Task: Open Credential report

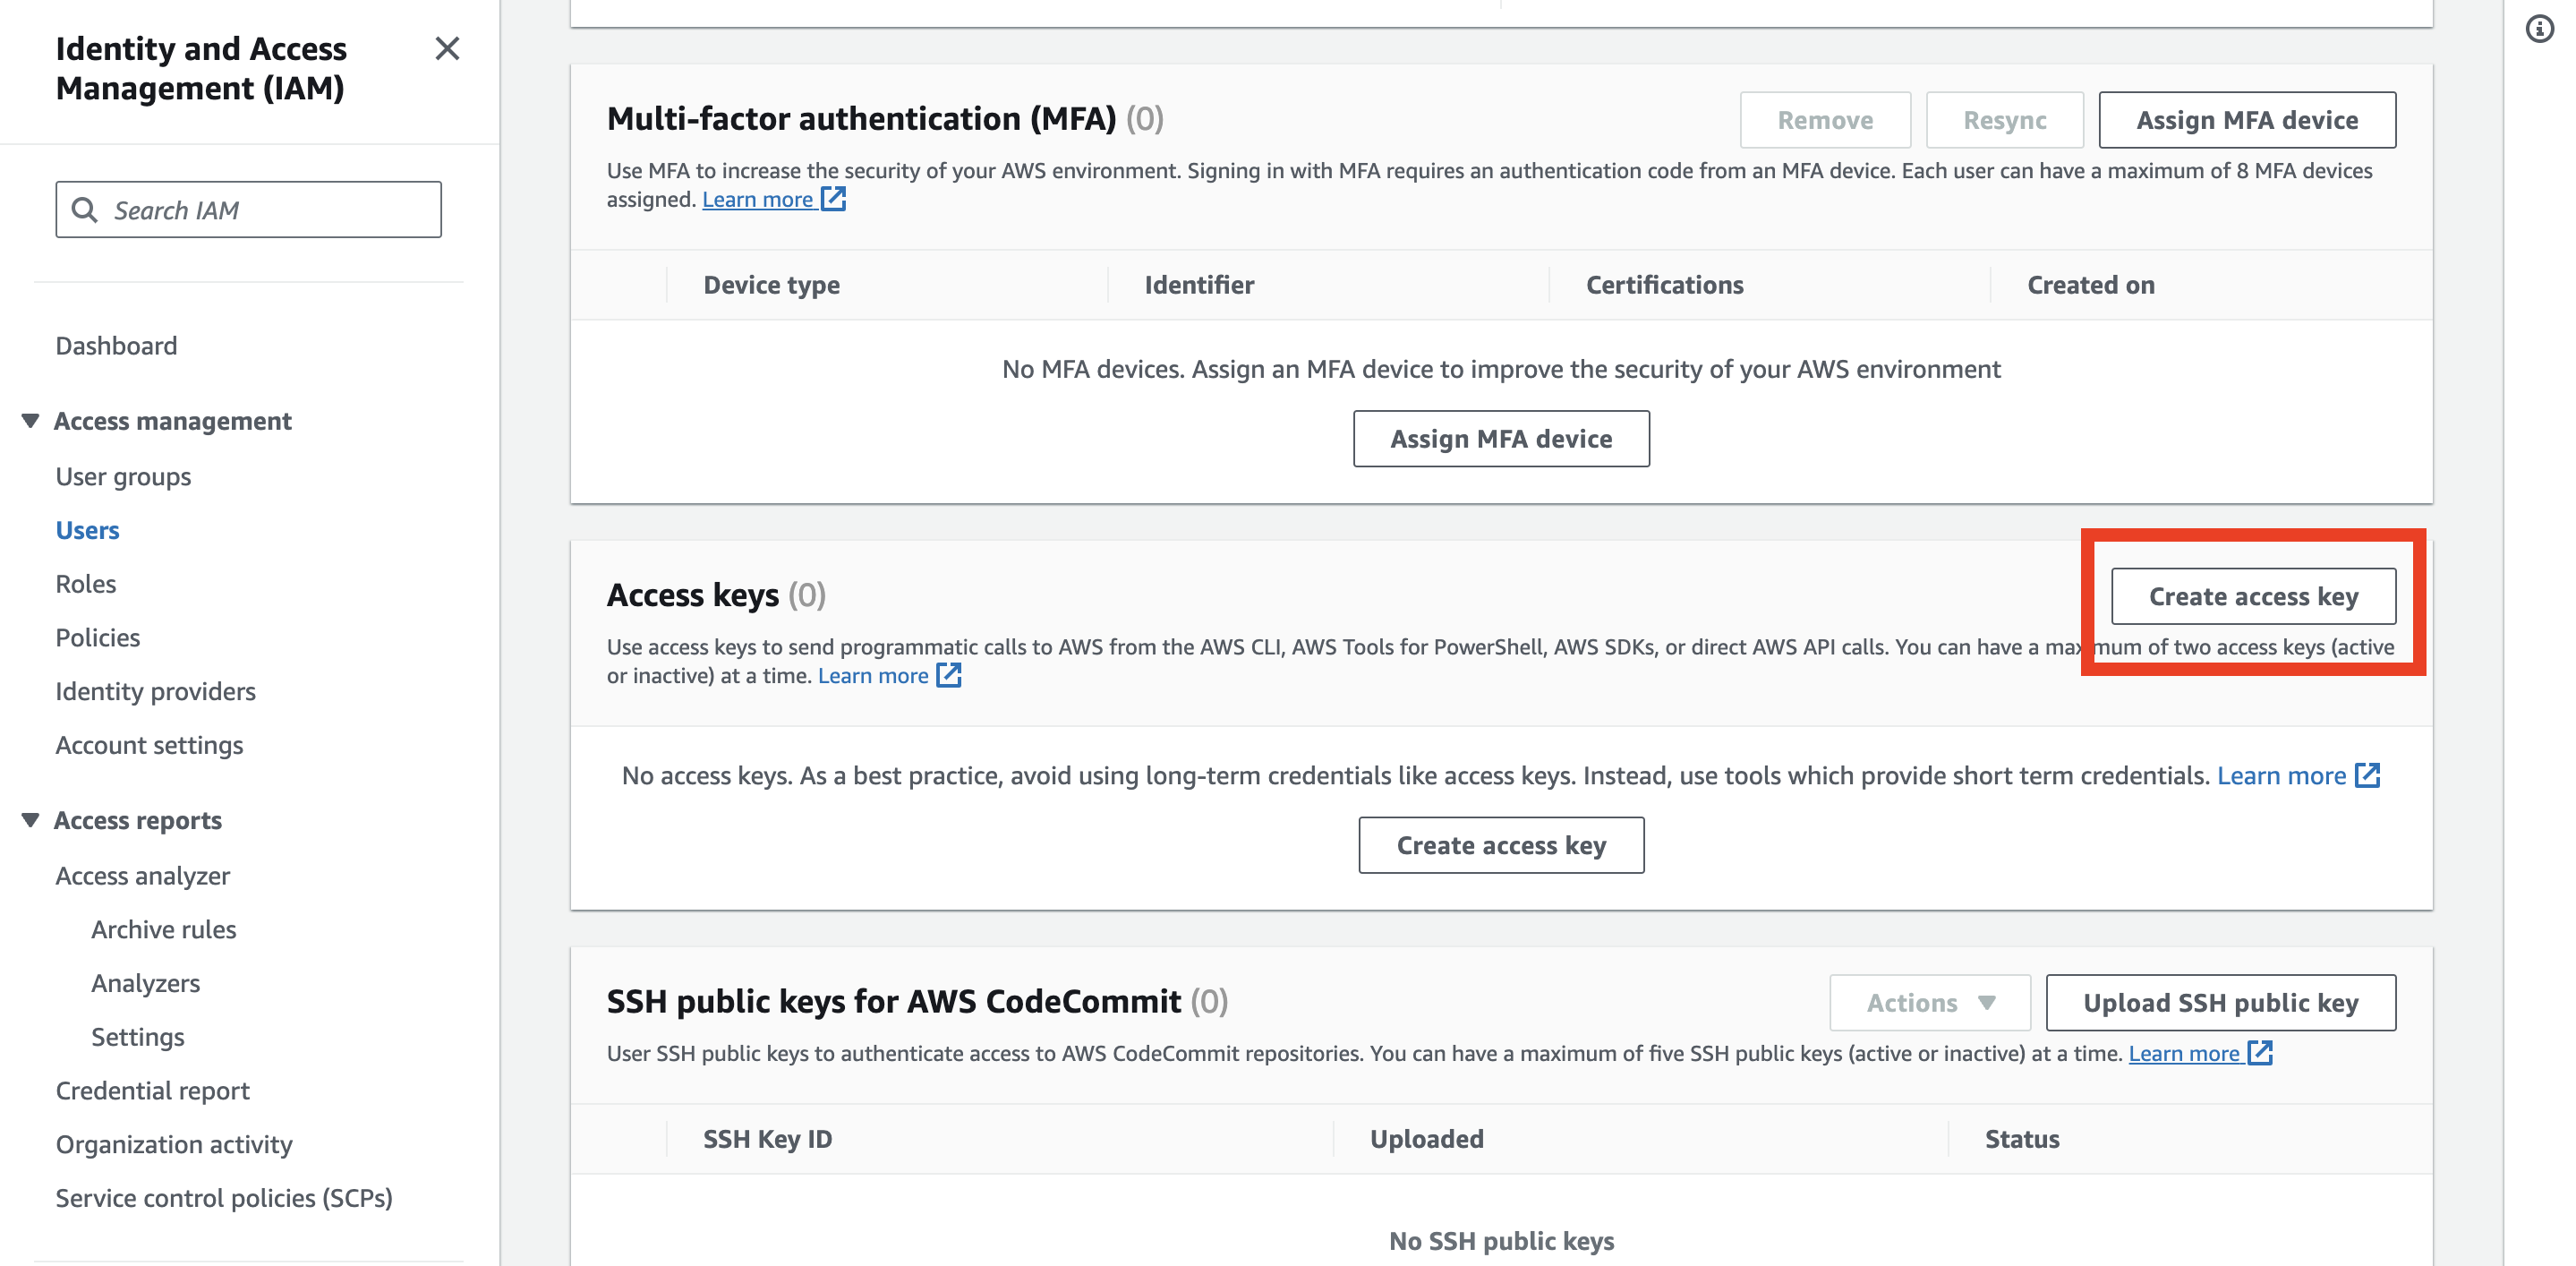Action: pyautogui.click(x=152, y=1091)
